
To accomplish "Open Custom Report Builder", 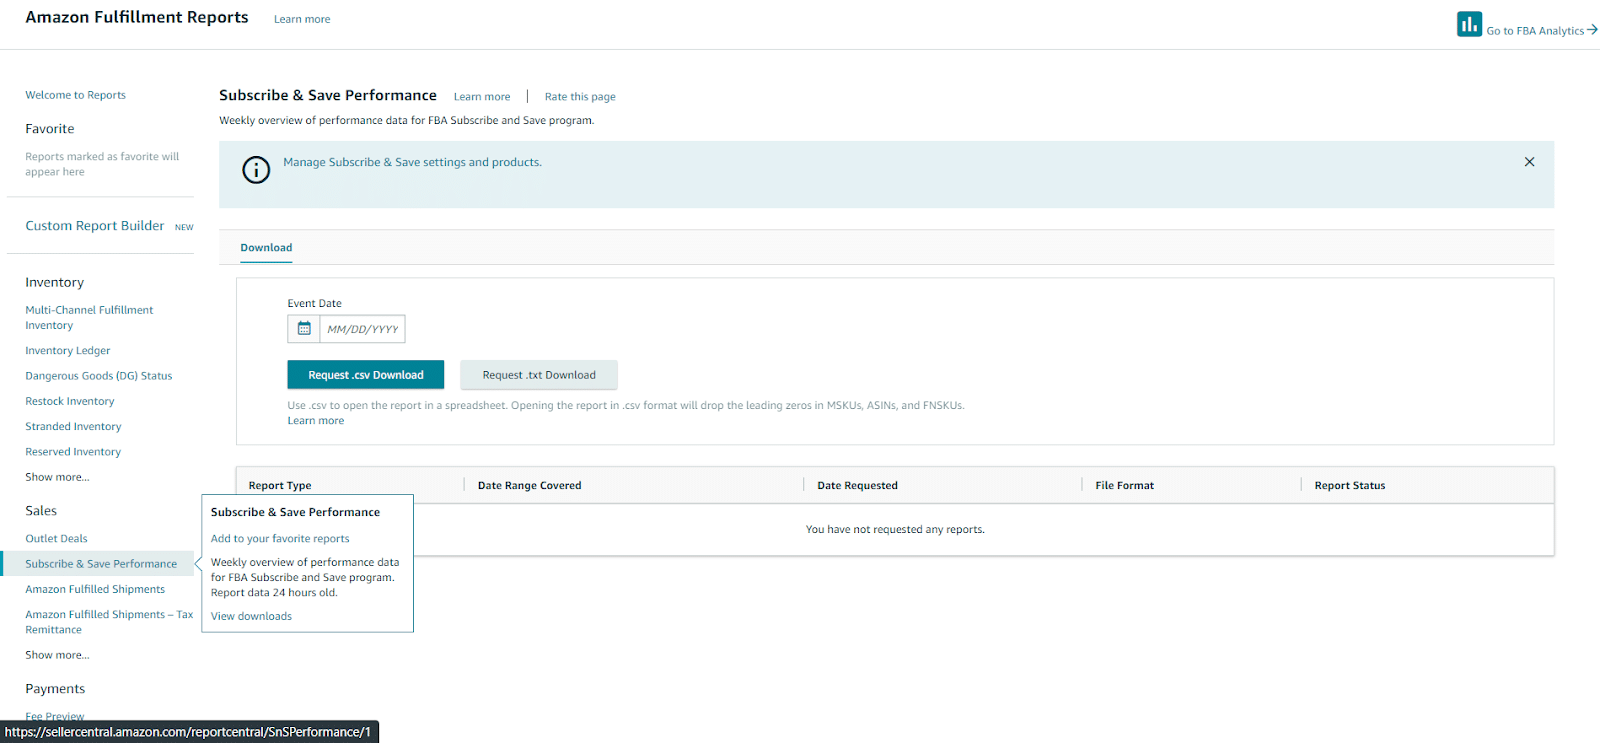I will [x=95, y=226].
